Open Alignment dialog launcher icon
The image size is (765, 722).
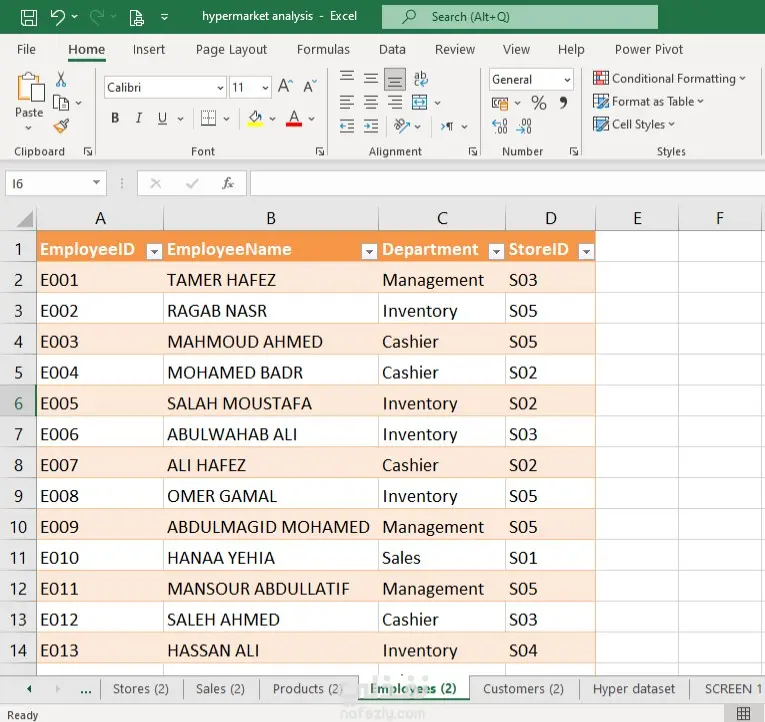click(x=473, y=152)
